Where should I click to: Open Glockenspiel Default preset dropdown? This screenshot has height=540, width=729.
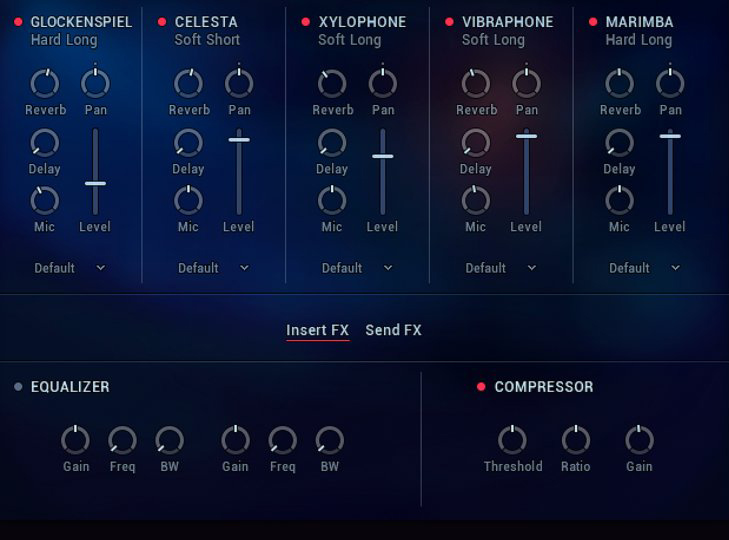[70, 268]
